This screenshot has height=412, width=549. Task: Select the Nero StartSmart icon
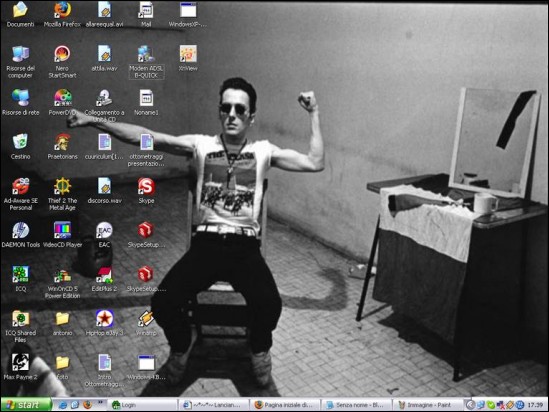[62, 62]
